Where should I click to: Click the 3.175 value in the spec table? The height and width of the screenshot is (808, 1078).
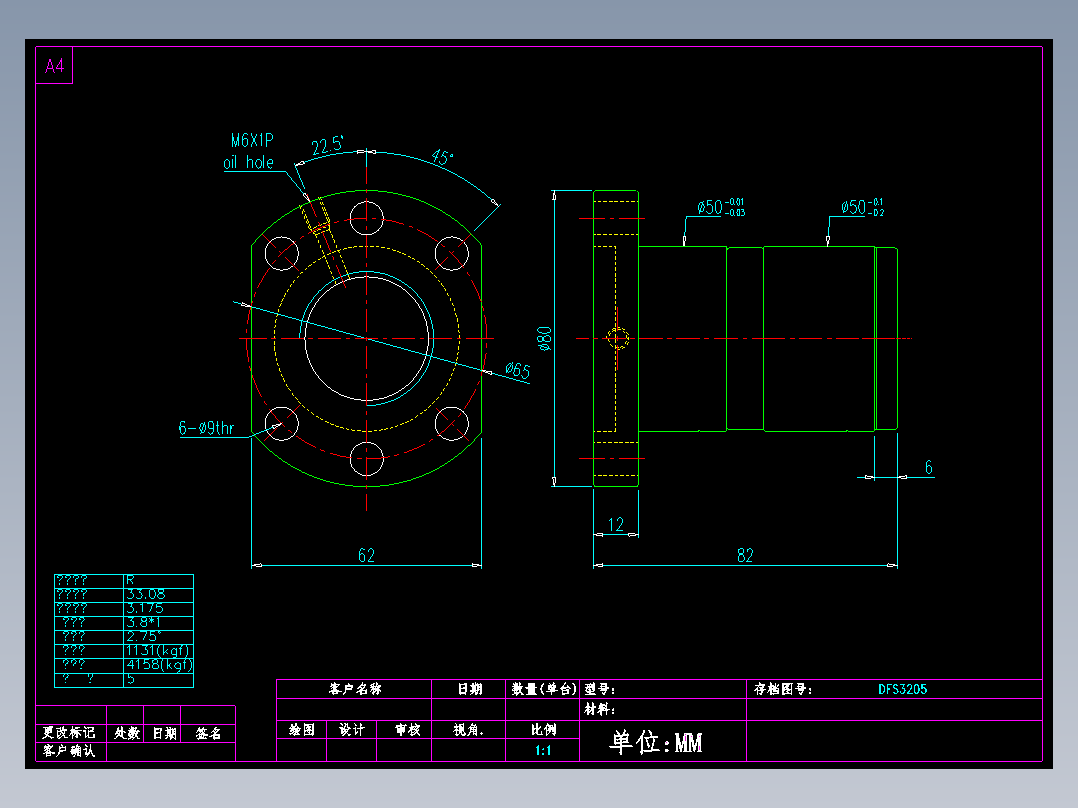144,609
